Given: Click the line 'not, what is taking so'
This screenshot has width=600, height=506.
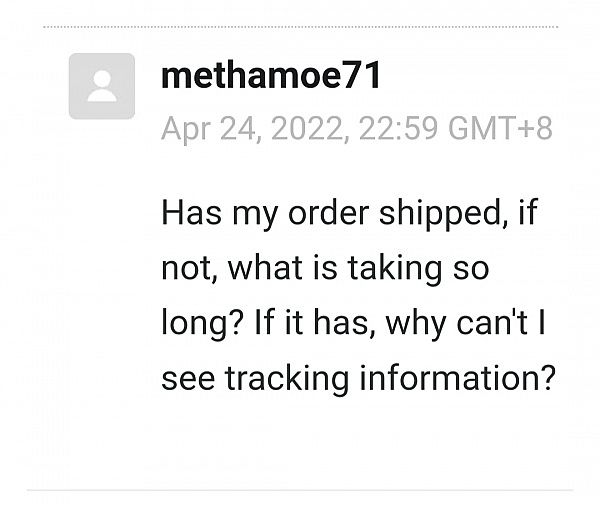Looking at the screenshot, I should tap(325, 268).
